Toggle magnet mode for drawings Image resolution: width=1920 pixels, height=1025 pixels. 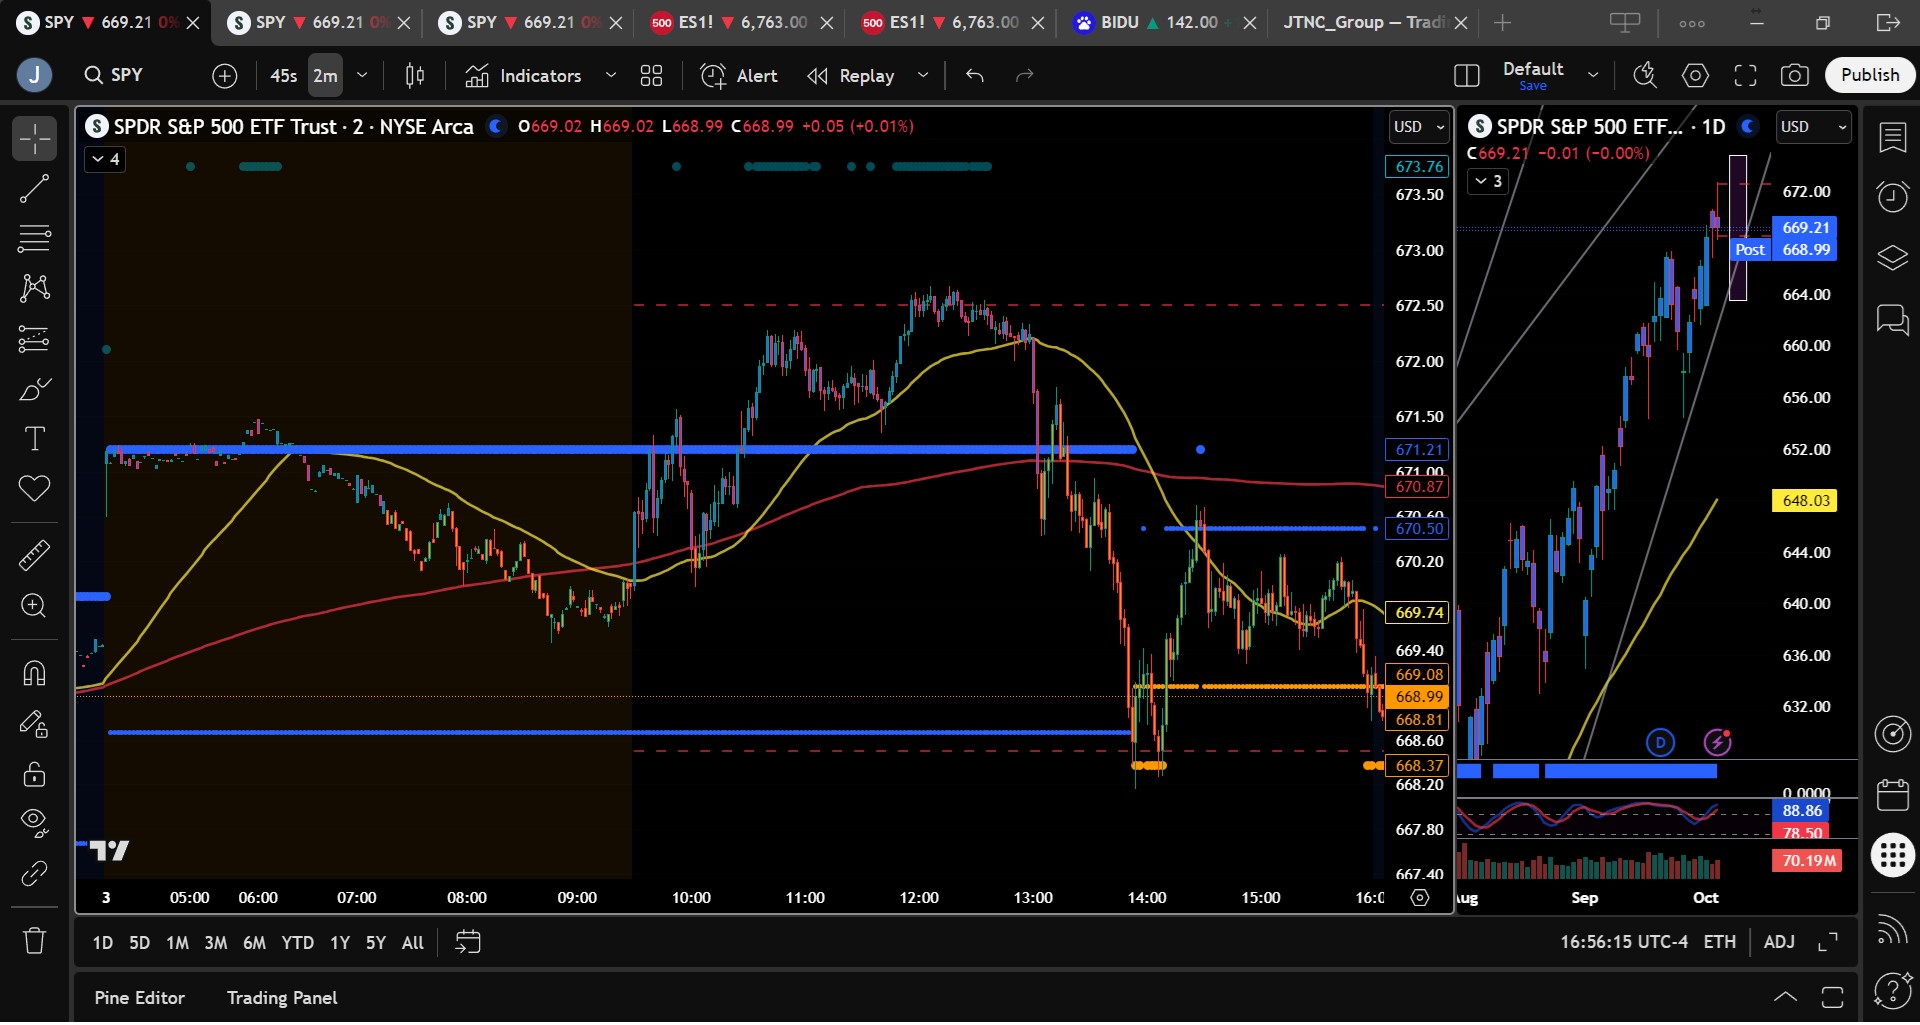34,673
